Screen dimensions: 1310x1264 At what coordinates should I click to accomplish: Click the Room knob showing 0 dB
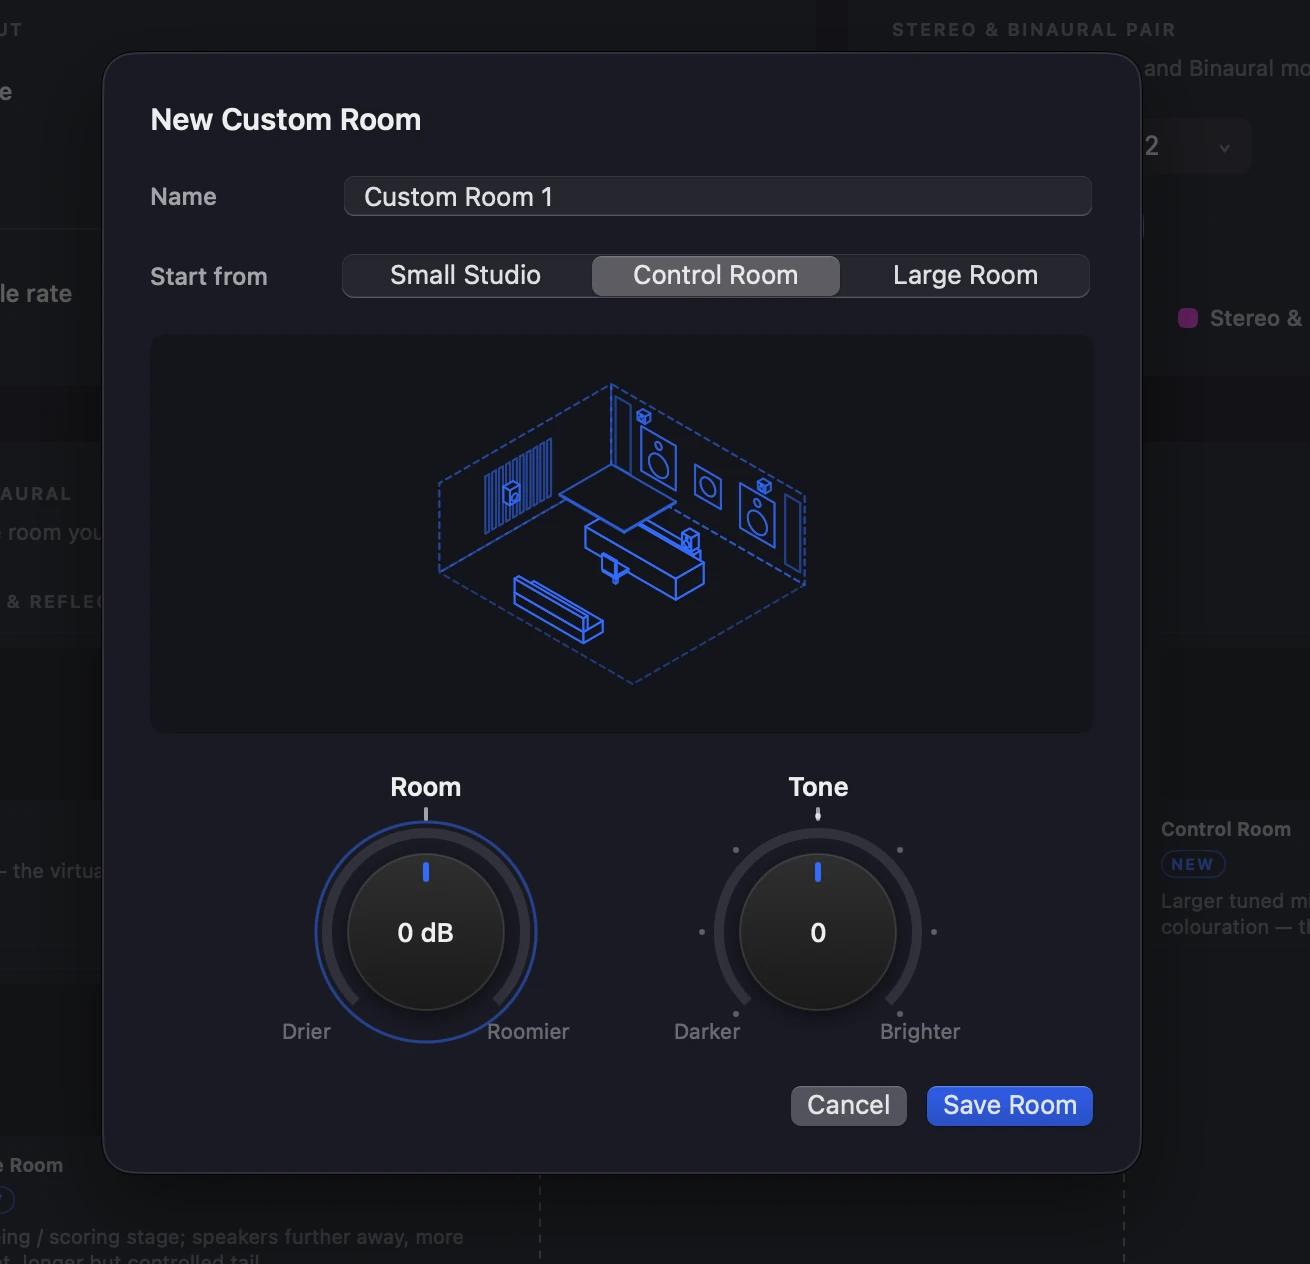(x=426, y=932)
